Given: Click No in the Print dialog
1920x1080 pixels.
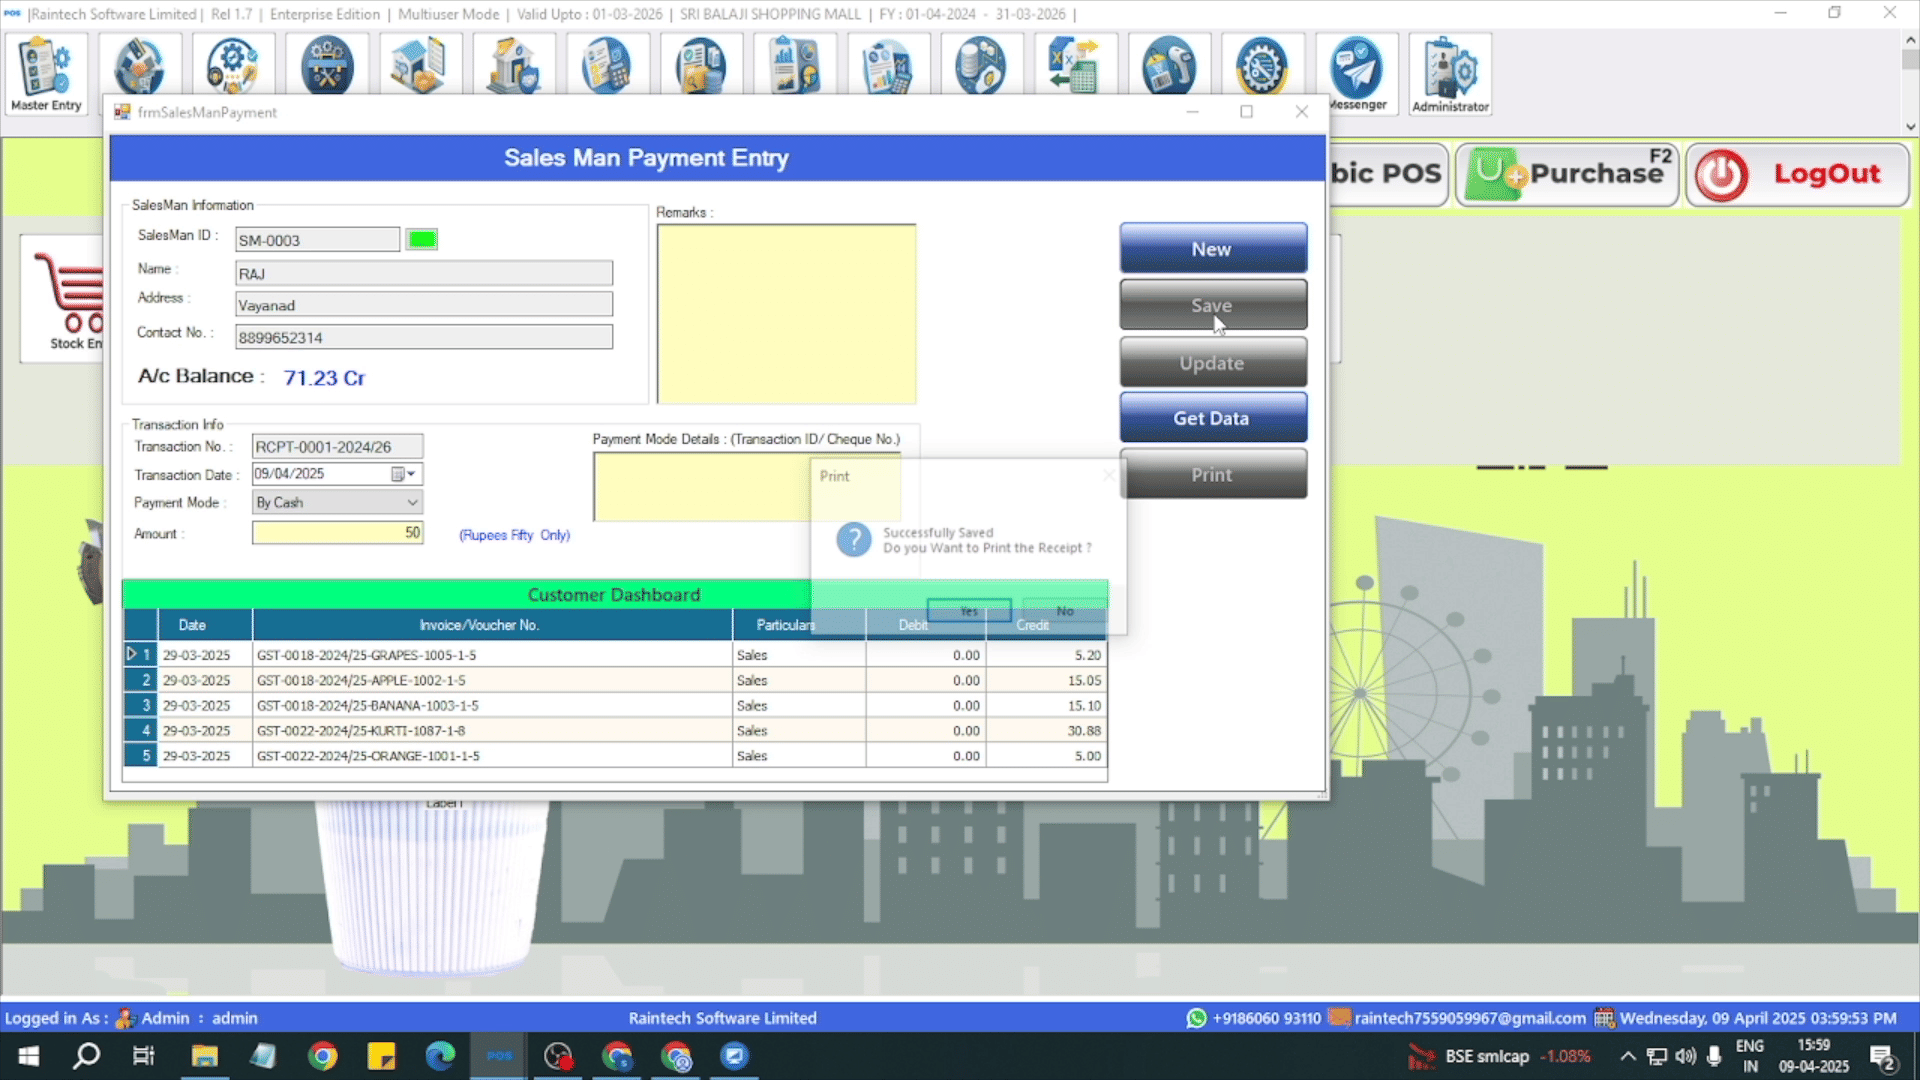Looking at the screenshot, I should click(1064, 611).
